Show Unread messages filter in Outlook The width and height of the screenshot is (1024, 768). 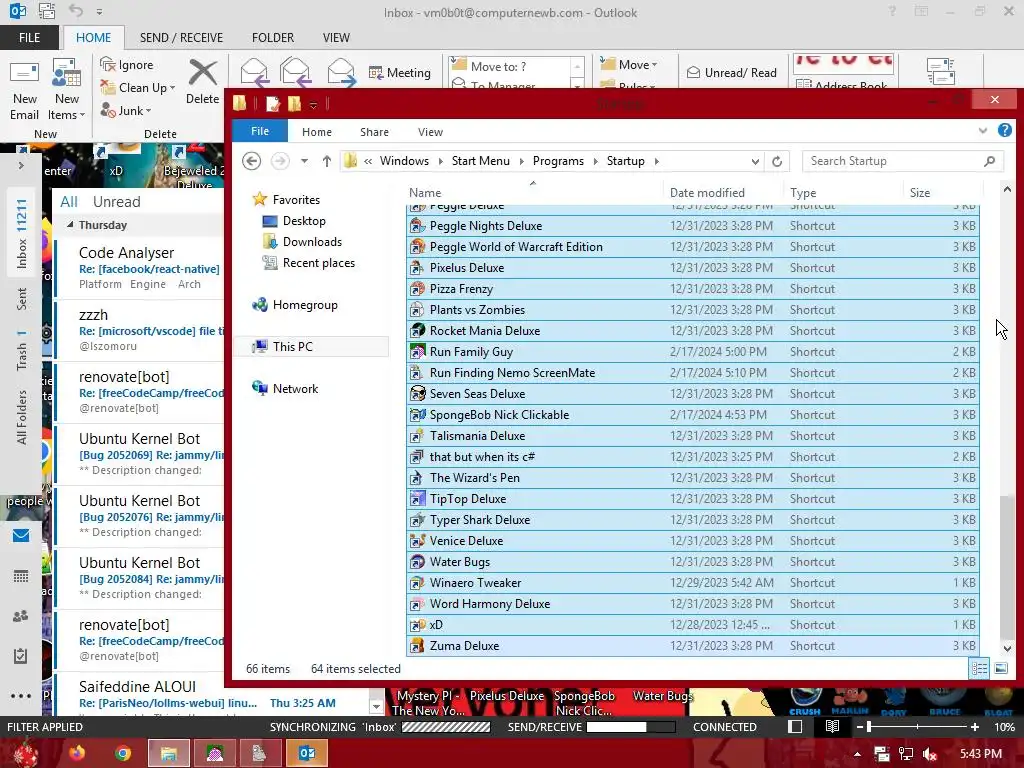pyautogui.click(x=116, y=202)
